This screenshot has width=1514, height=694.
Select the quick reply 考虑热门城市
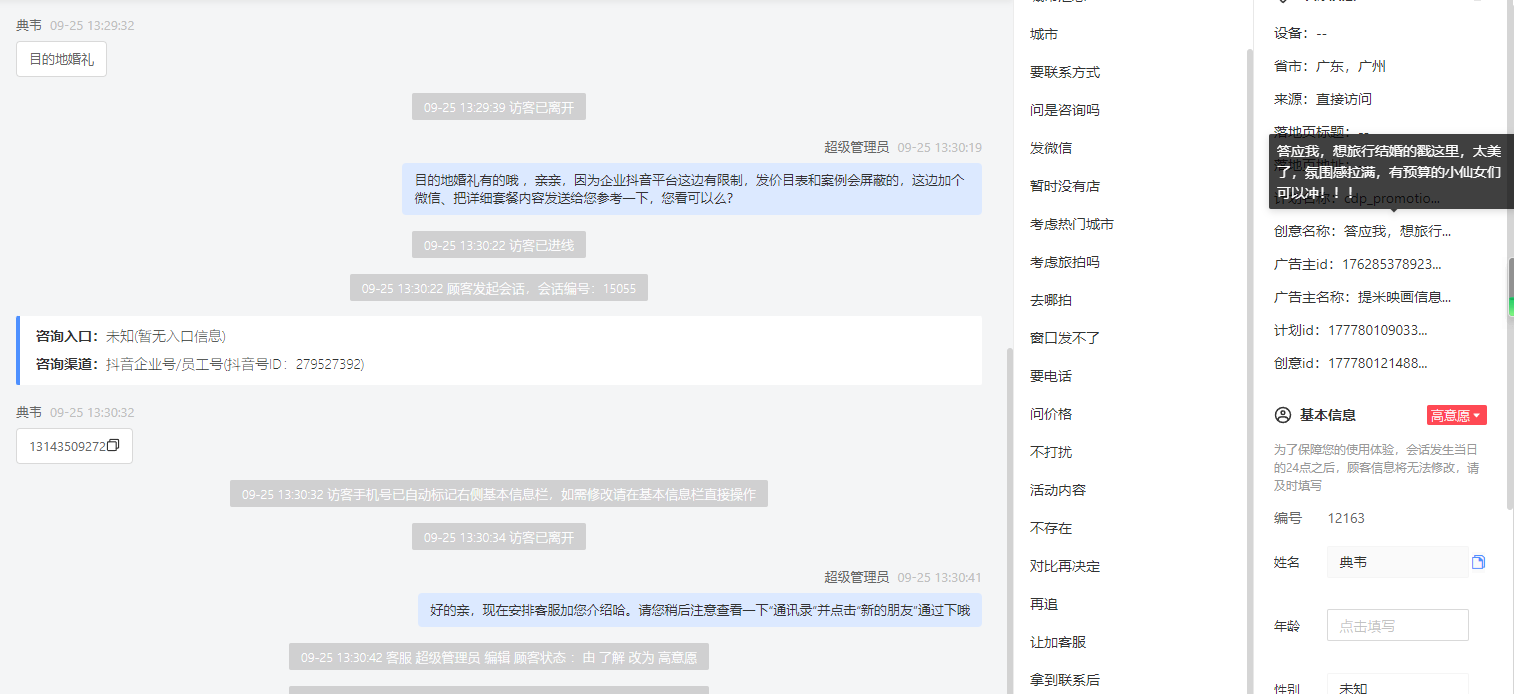tap(1072, 224)
